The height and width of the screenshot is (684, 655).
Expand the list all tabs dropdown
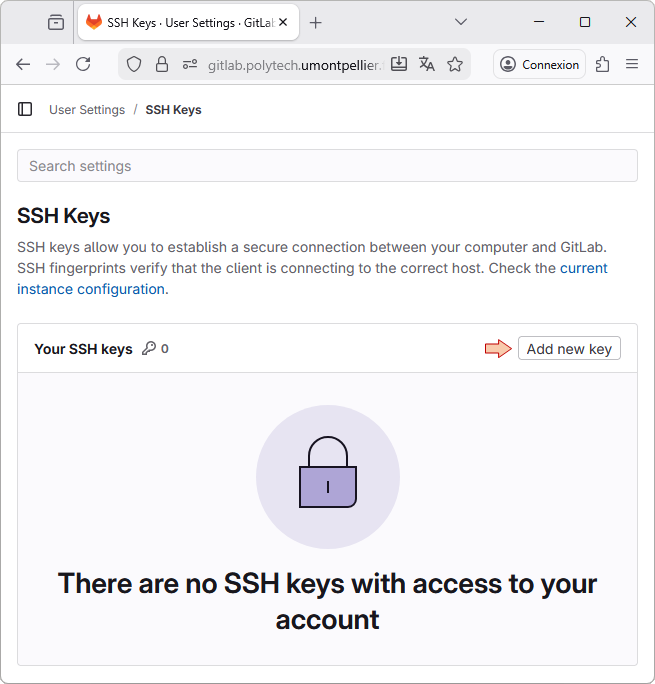461,22
